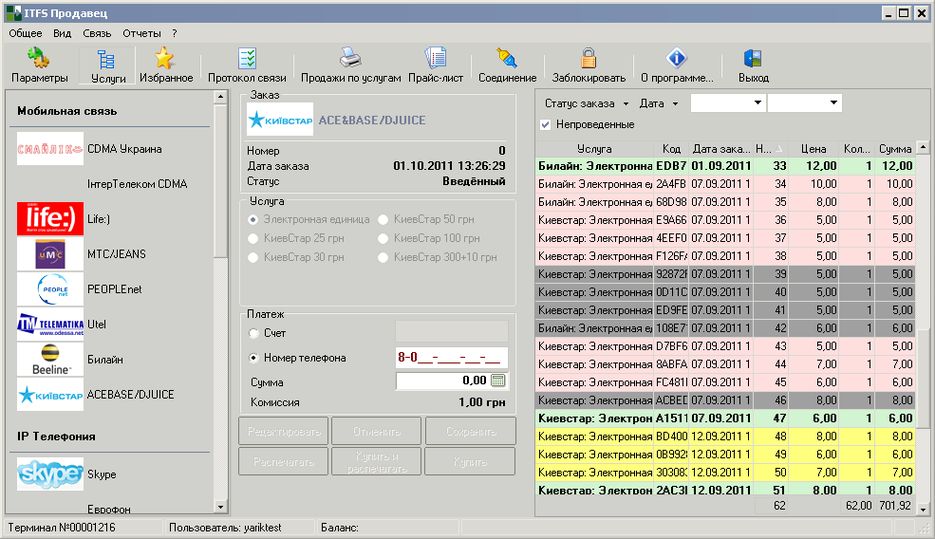Open Продажи по услугам printer icon
935x539 pixels.
pyautogui.click(x=351, y=58)
